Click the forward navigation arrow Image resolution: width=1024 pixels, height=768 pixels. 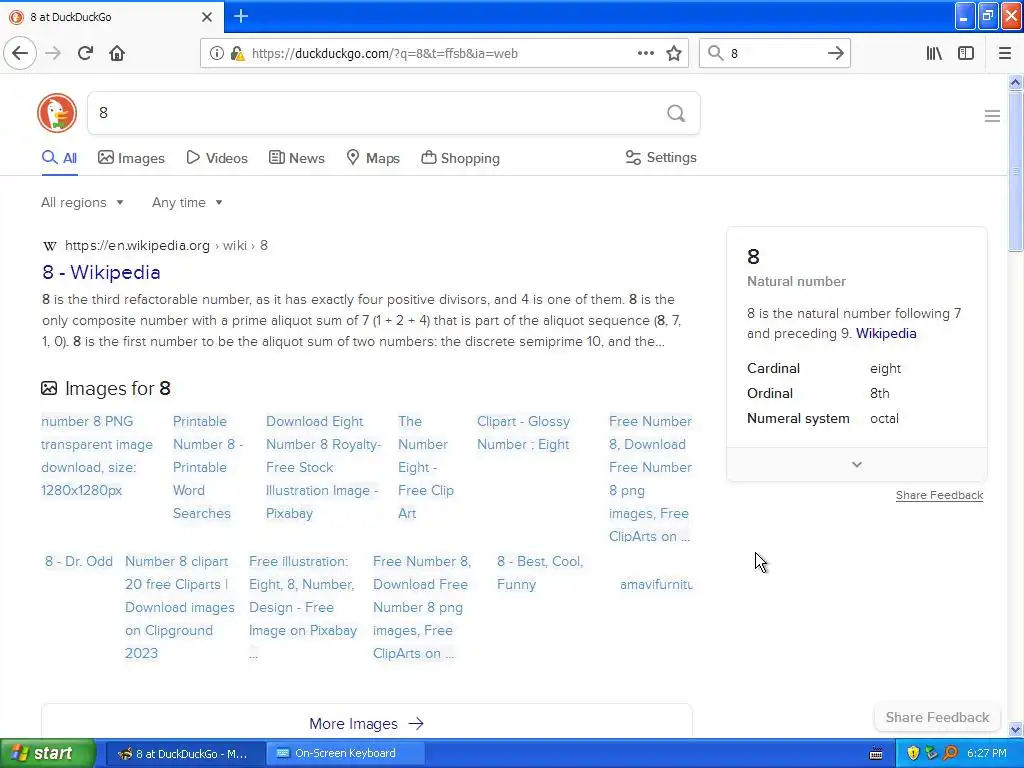(x=53, y=53)
